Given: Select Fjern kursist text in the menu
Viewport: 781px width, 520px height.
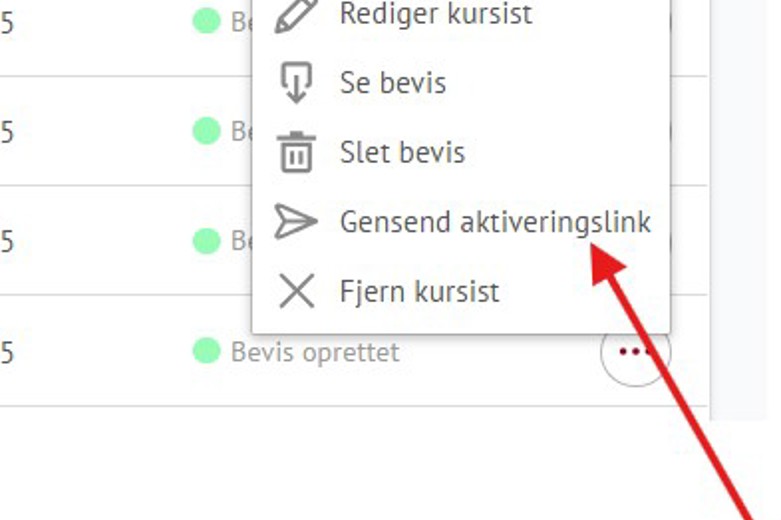Looking at the screenshot, I should [x=419, y=292].
